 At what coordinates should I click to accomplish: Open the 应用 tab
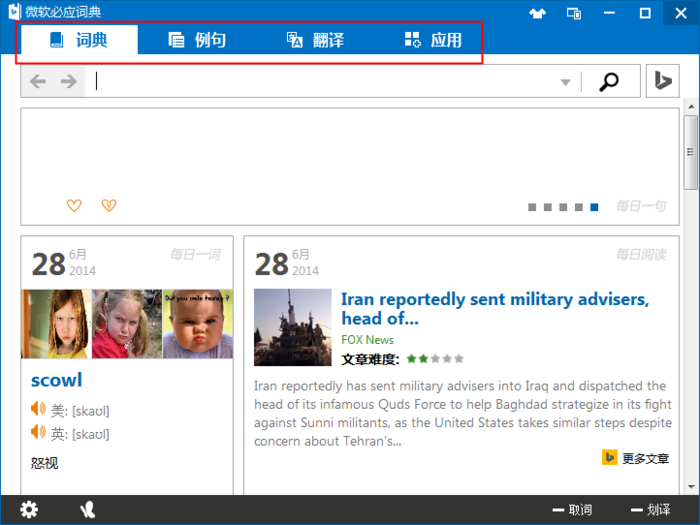click(433, 40)
